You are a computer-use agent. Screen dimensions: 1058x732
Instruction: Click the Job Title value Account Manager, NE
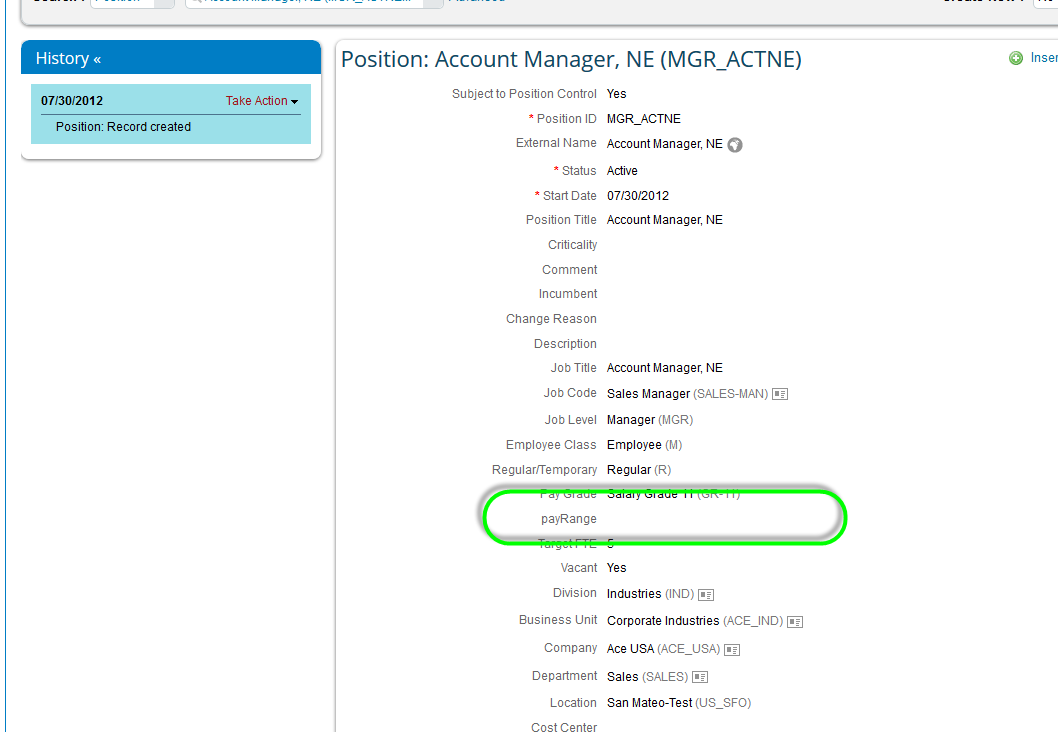click(665, 368)
